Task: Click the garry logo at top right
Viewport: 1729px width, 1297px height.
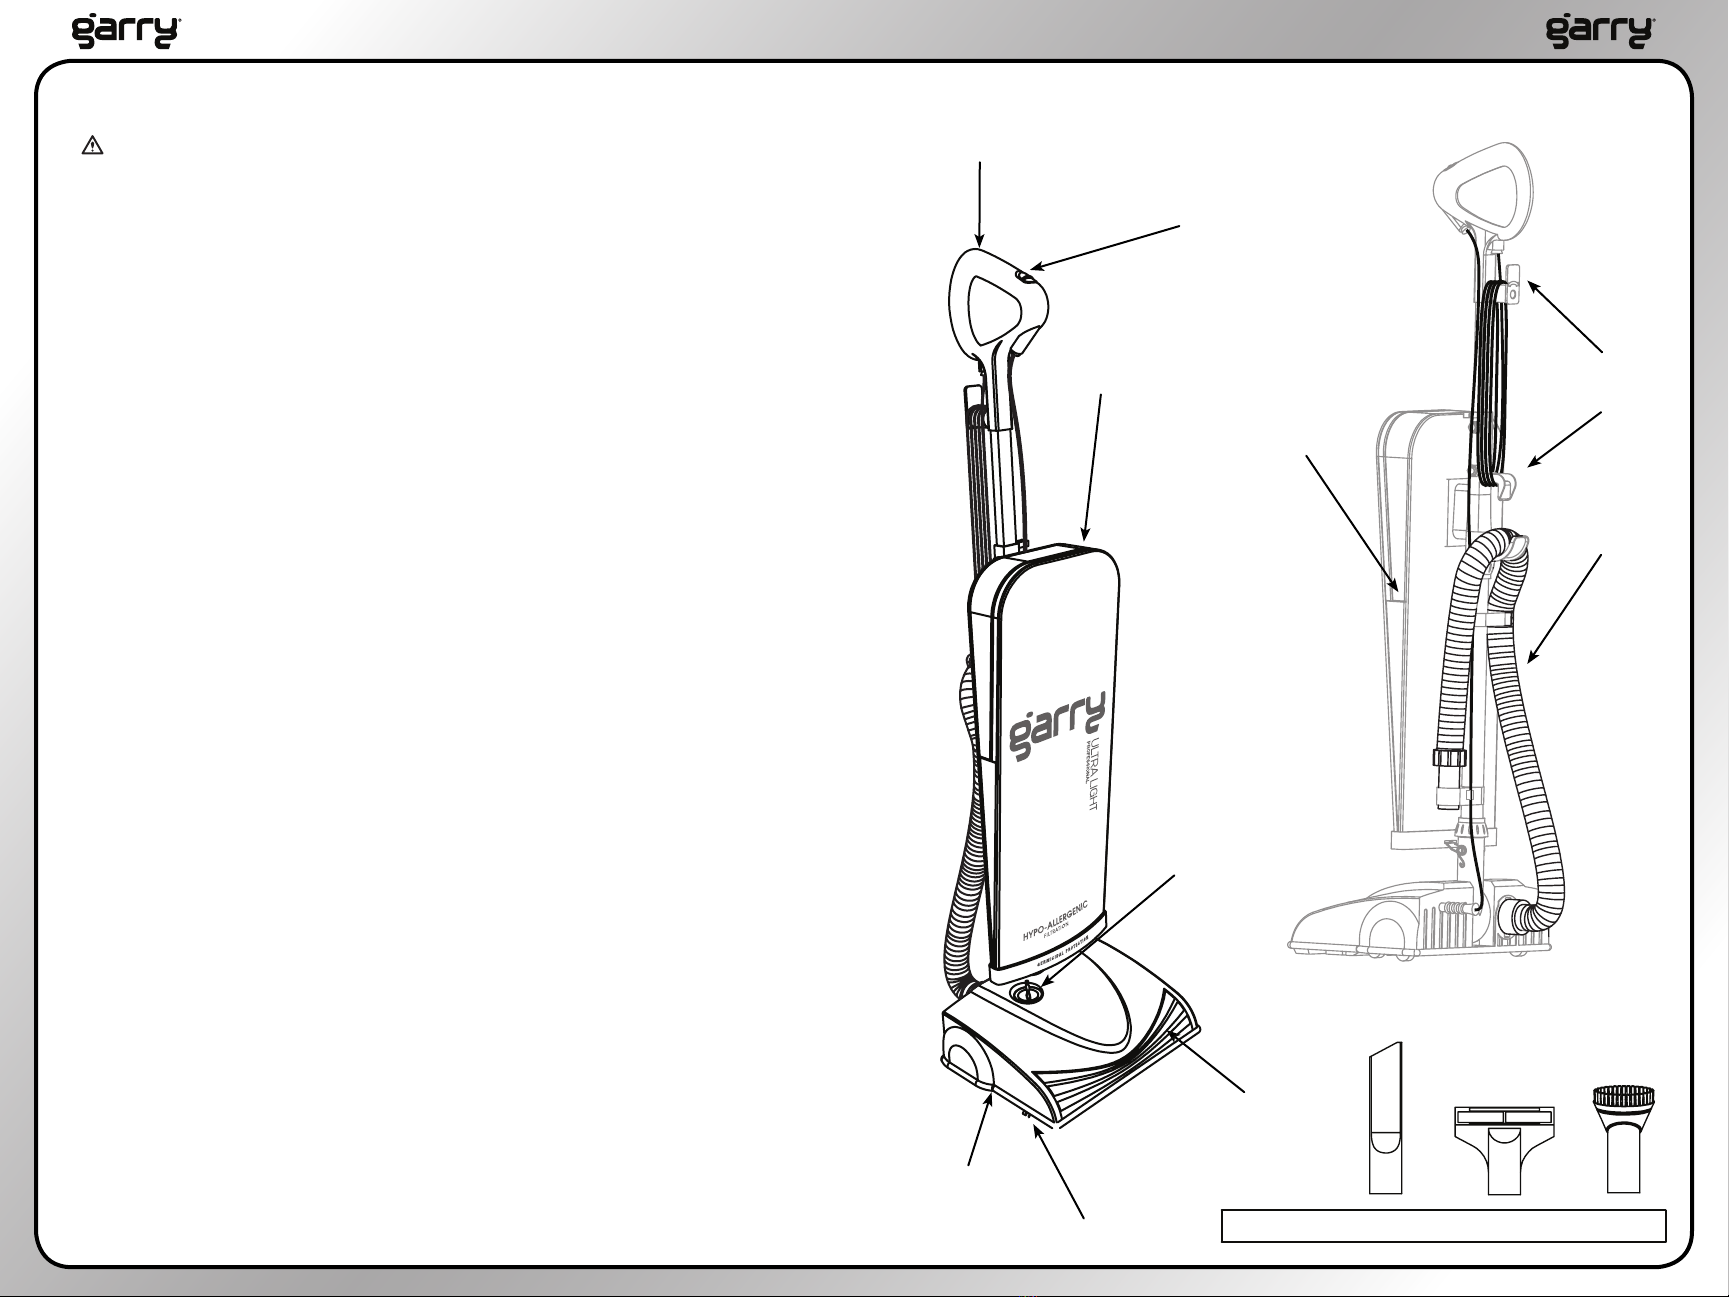Action: point(1600,31)
